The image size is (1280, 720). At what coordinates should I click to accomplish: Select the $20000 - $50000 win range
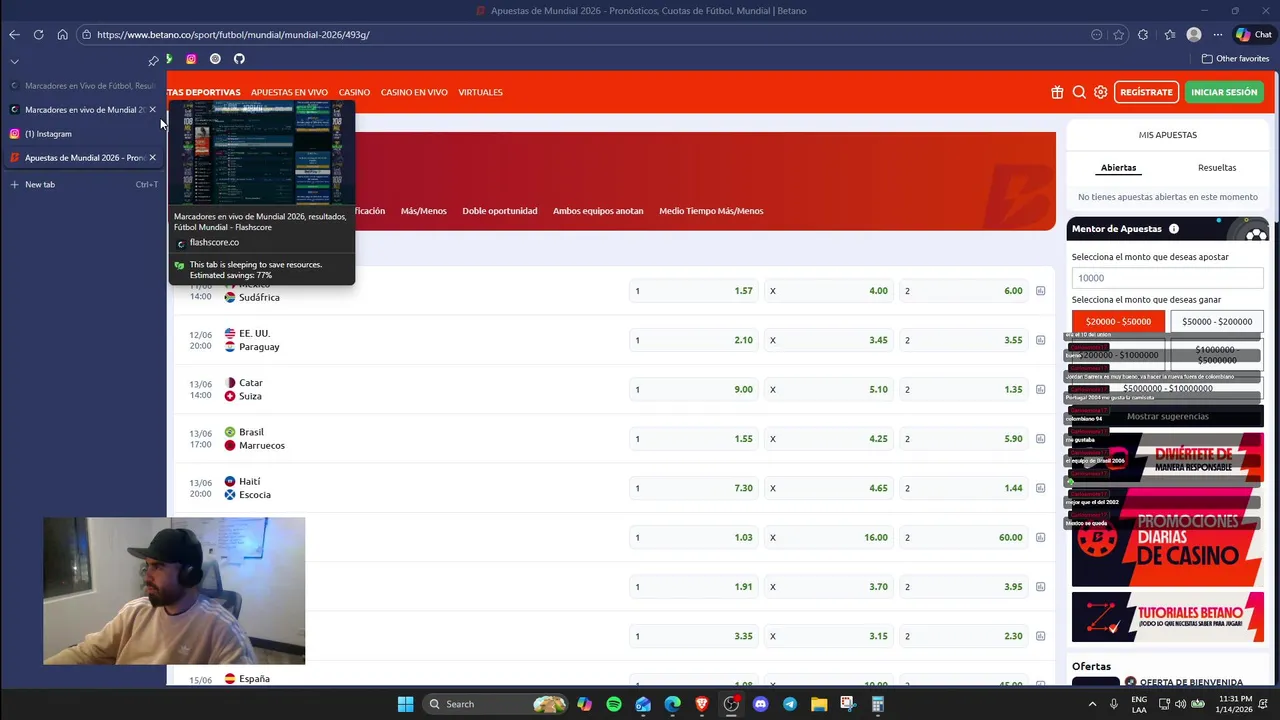pos(1118,321)
